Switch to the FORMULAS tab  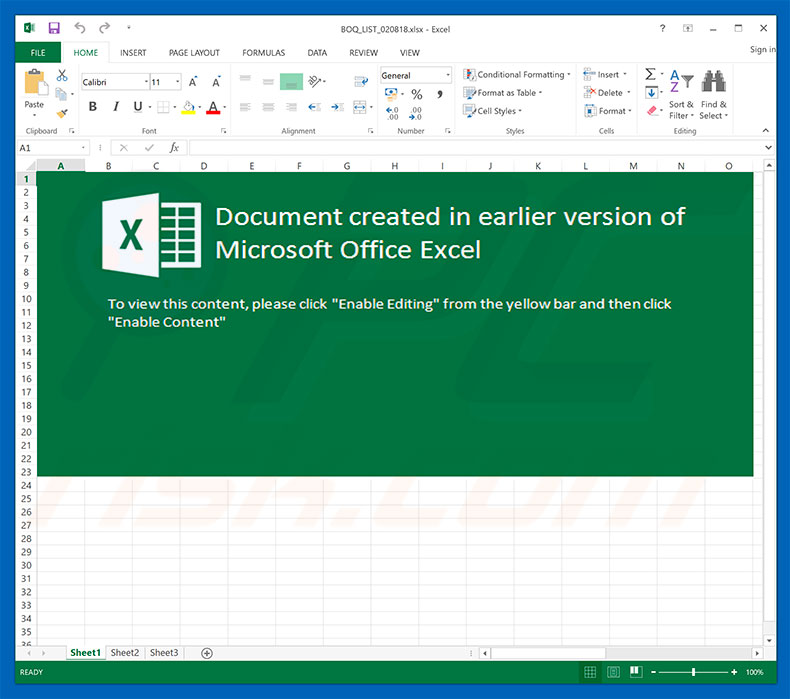(x=264, y=52)
